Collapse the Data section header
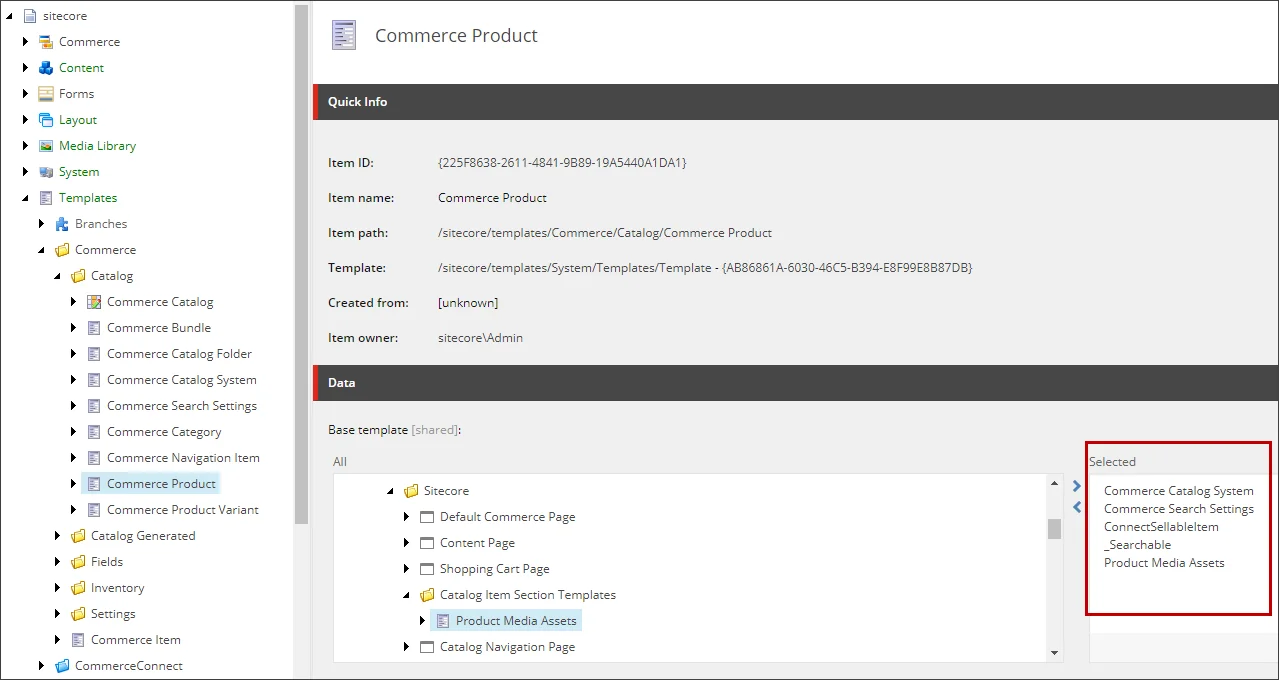The image size is (1279, 680). pyautogui.click(x=796, y=383)
